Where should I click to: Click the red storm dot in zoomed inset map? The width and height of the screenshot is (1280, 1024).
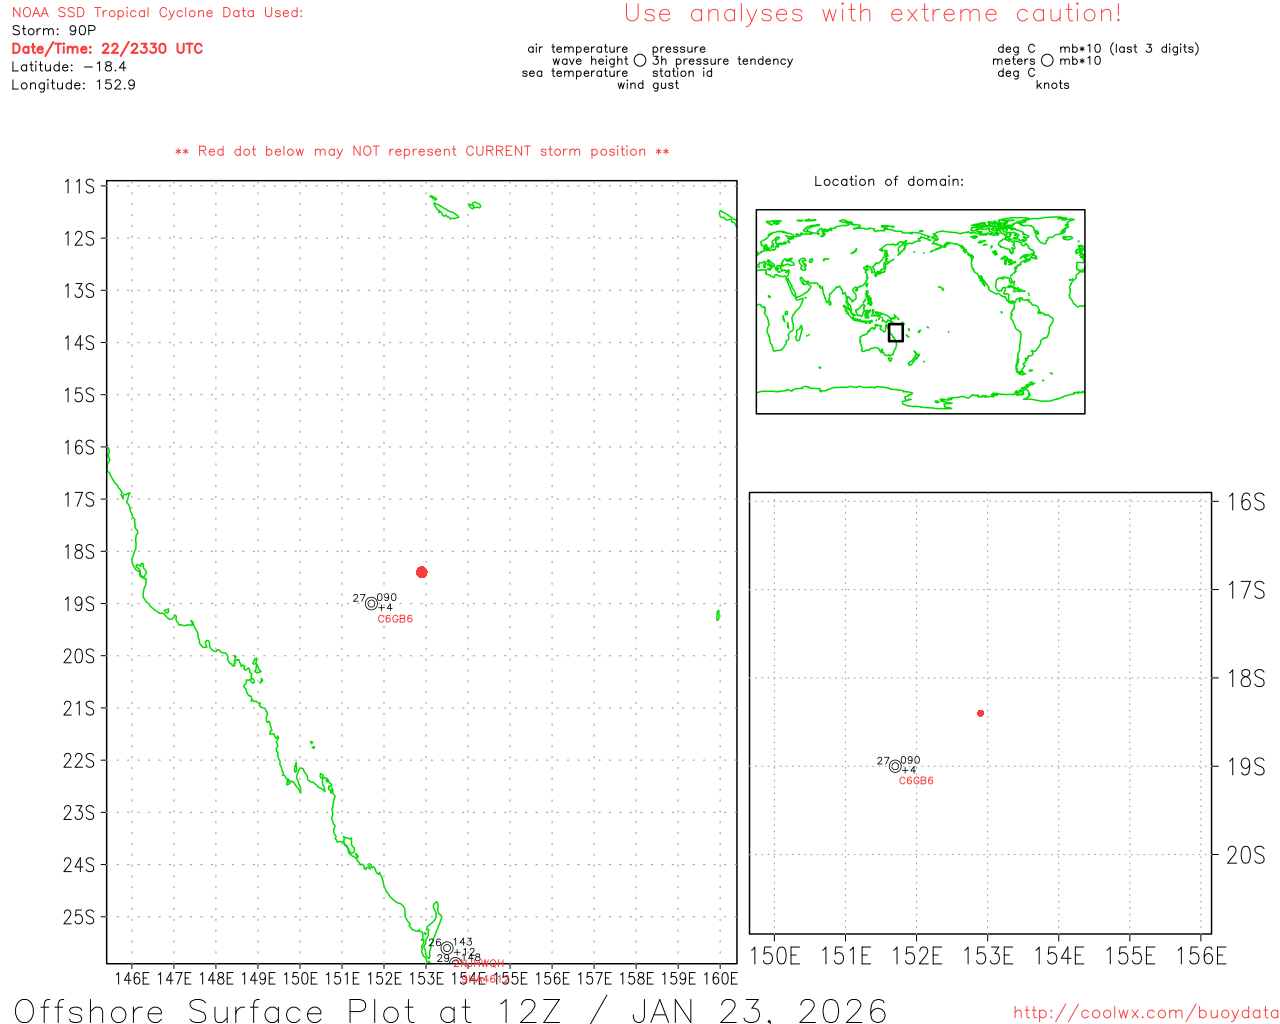(x=980, y=713)
